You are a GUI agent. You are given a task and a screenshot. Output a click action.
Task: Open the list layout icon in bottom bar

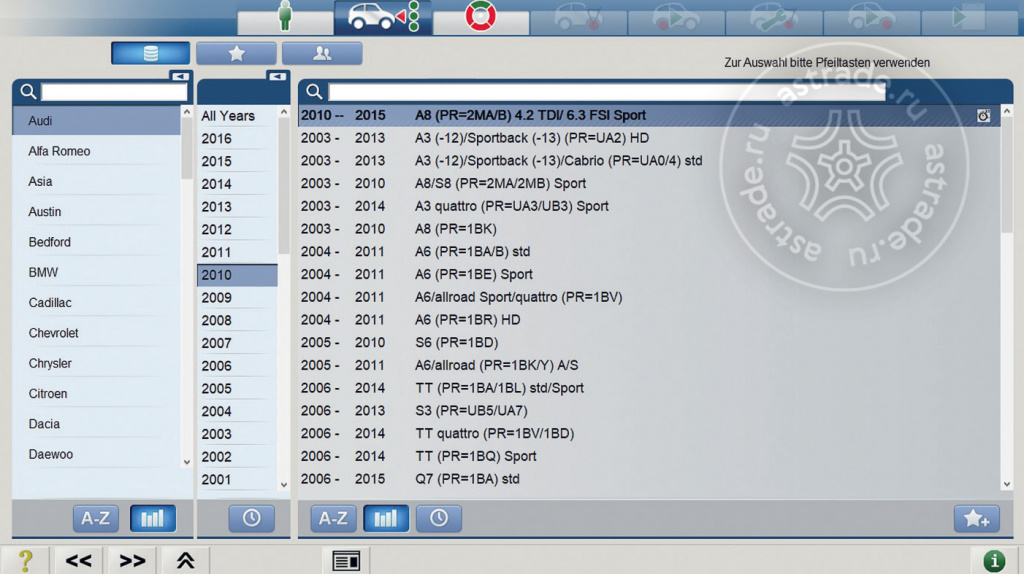tap(346, 561)
